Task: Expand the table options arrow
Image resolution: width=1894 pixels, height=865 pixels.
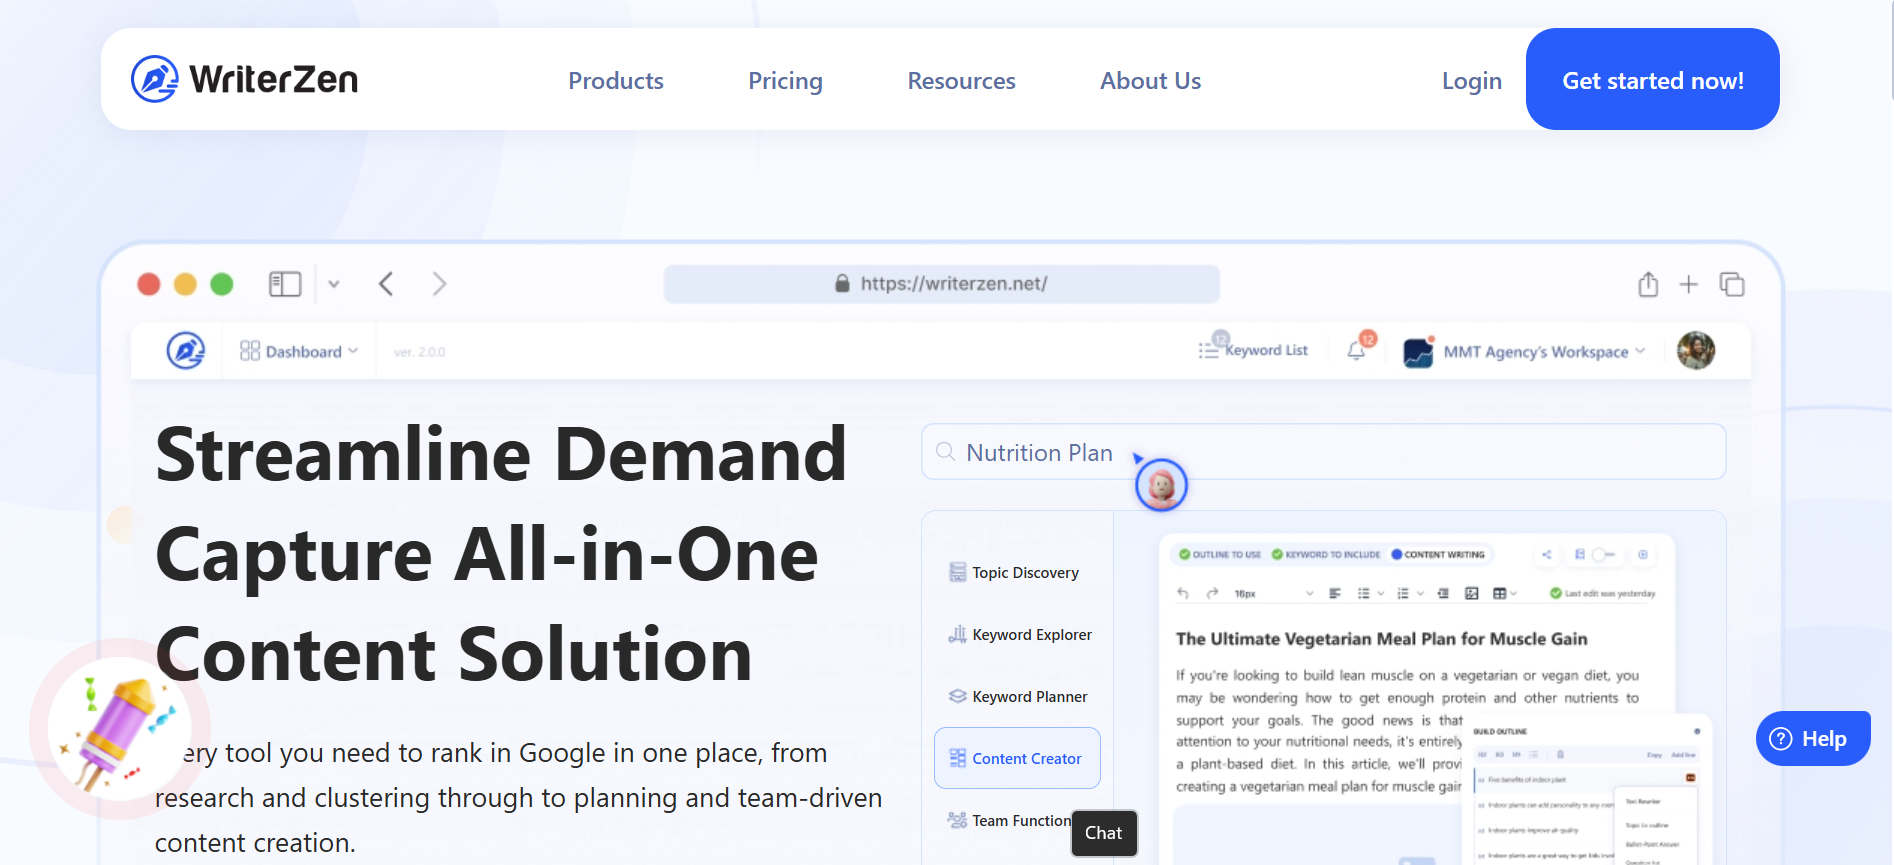Action: (1514, 593)
